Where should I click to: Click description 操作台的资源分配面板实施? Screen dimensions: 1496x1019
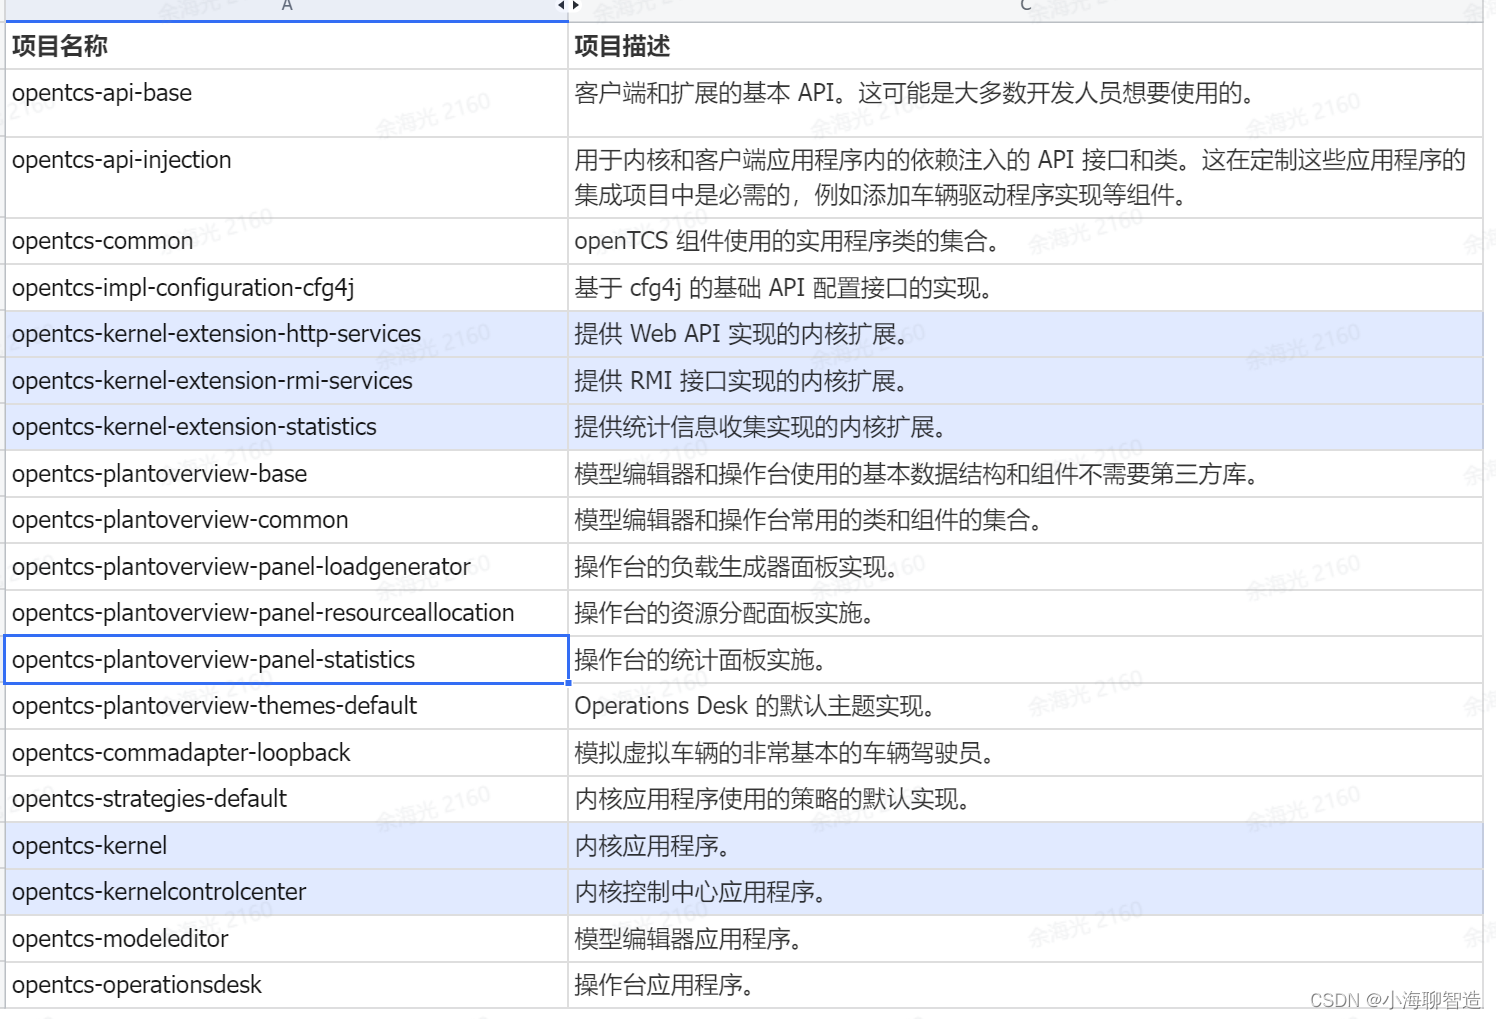pos(1025,613)
